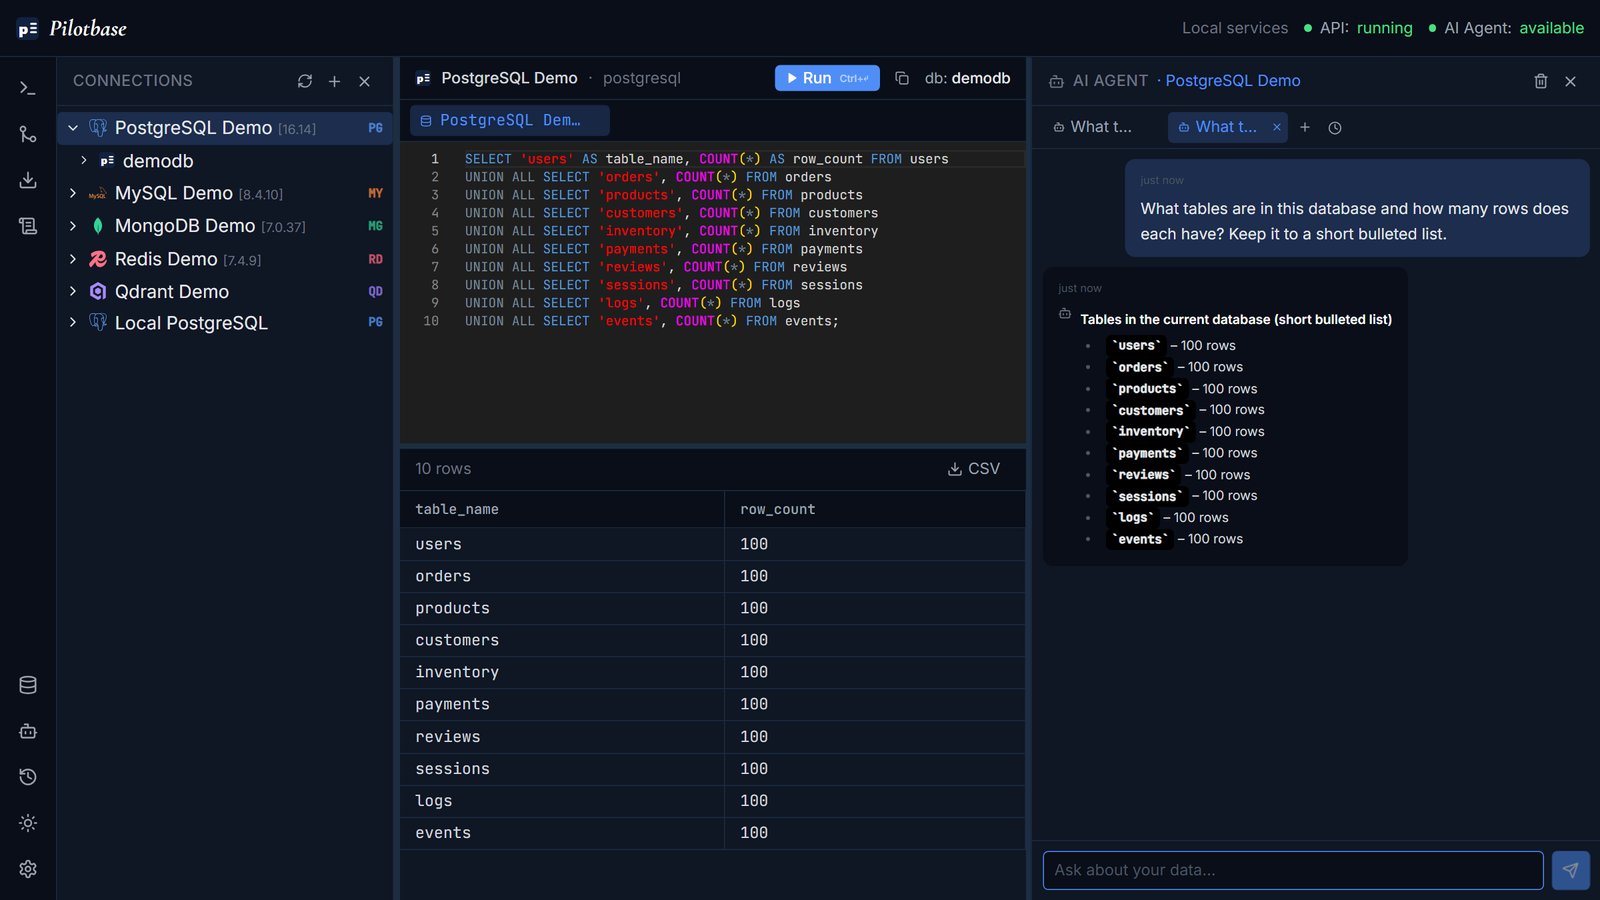This screenshot has height=900, width=1600.
Task: Expand the Qdrant Demo connection
Action: [73, 291]
